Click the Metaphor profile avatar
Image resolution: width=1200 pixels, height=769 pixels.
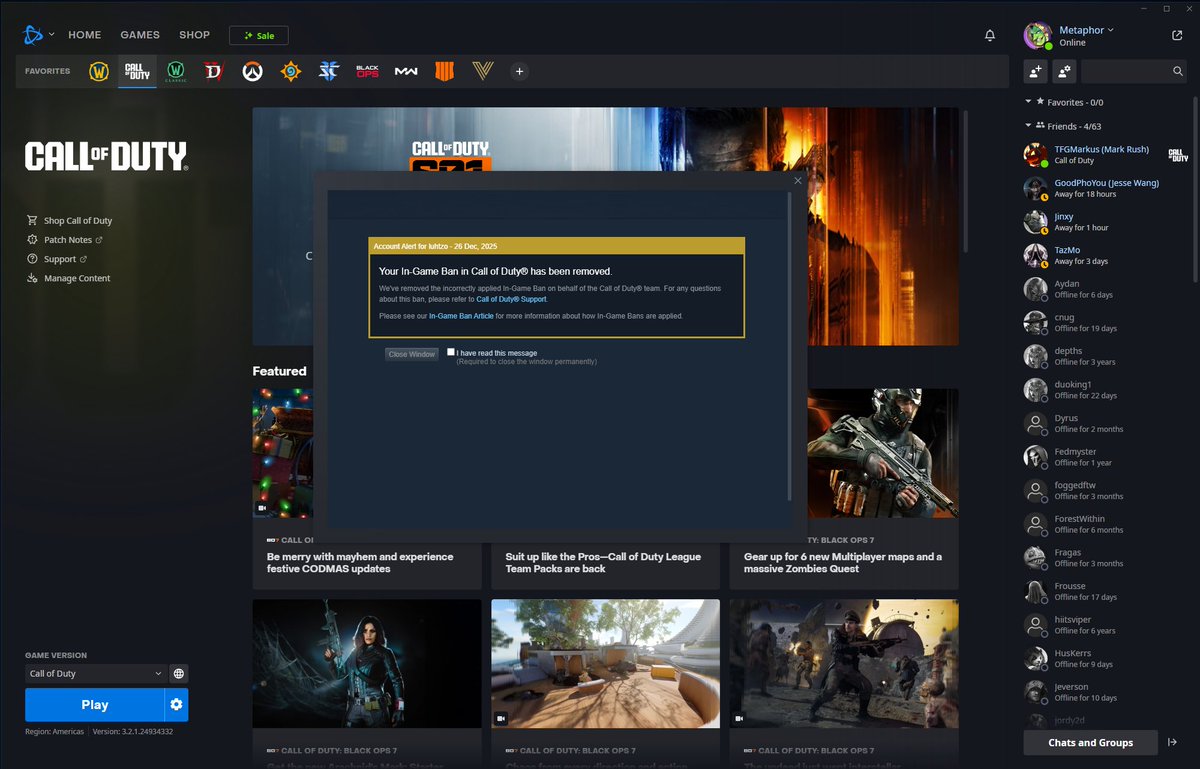pos(1038,35)
